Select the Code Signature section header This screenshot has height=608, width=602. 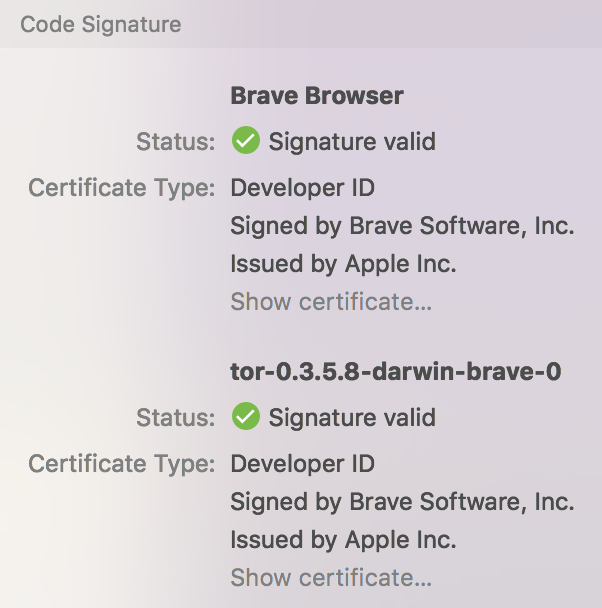click(x=100, y=24)
